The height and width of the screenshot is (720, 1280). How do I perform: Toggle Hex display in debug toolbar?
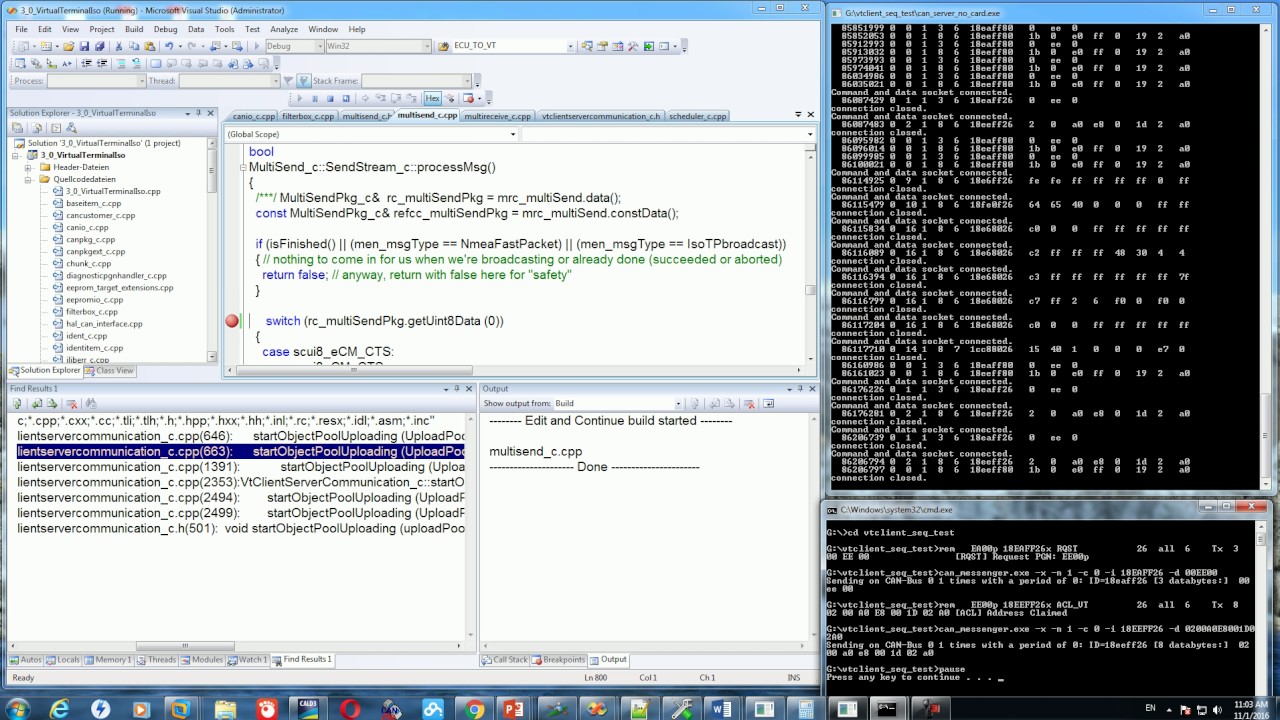pyautogui.click(x=432, y=98)
